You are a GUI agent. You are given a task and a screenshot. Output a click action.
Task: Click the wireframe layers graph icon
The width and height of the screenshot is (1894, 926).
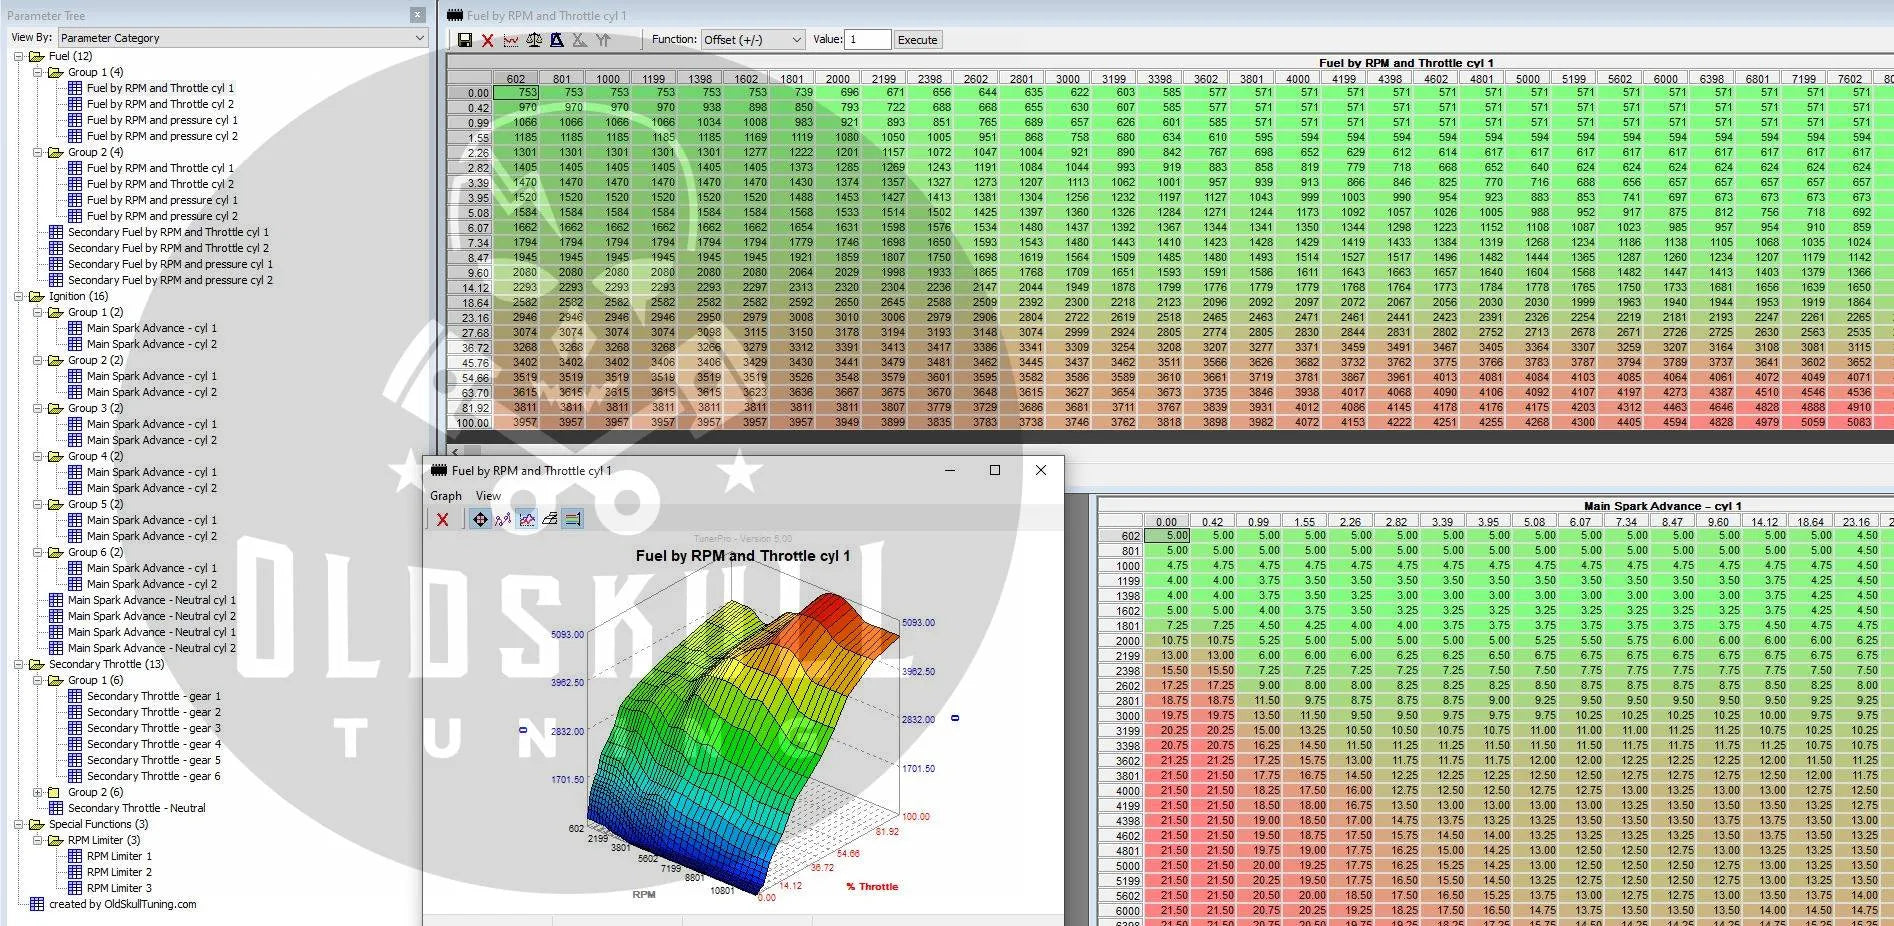pos(549,519)
